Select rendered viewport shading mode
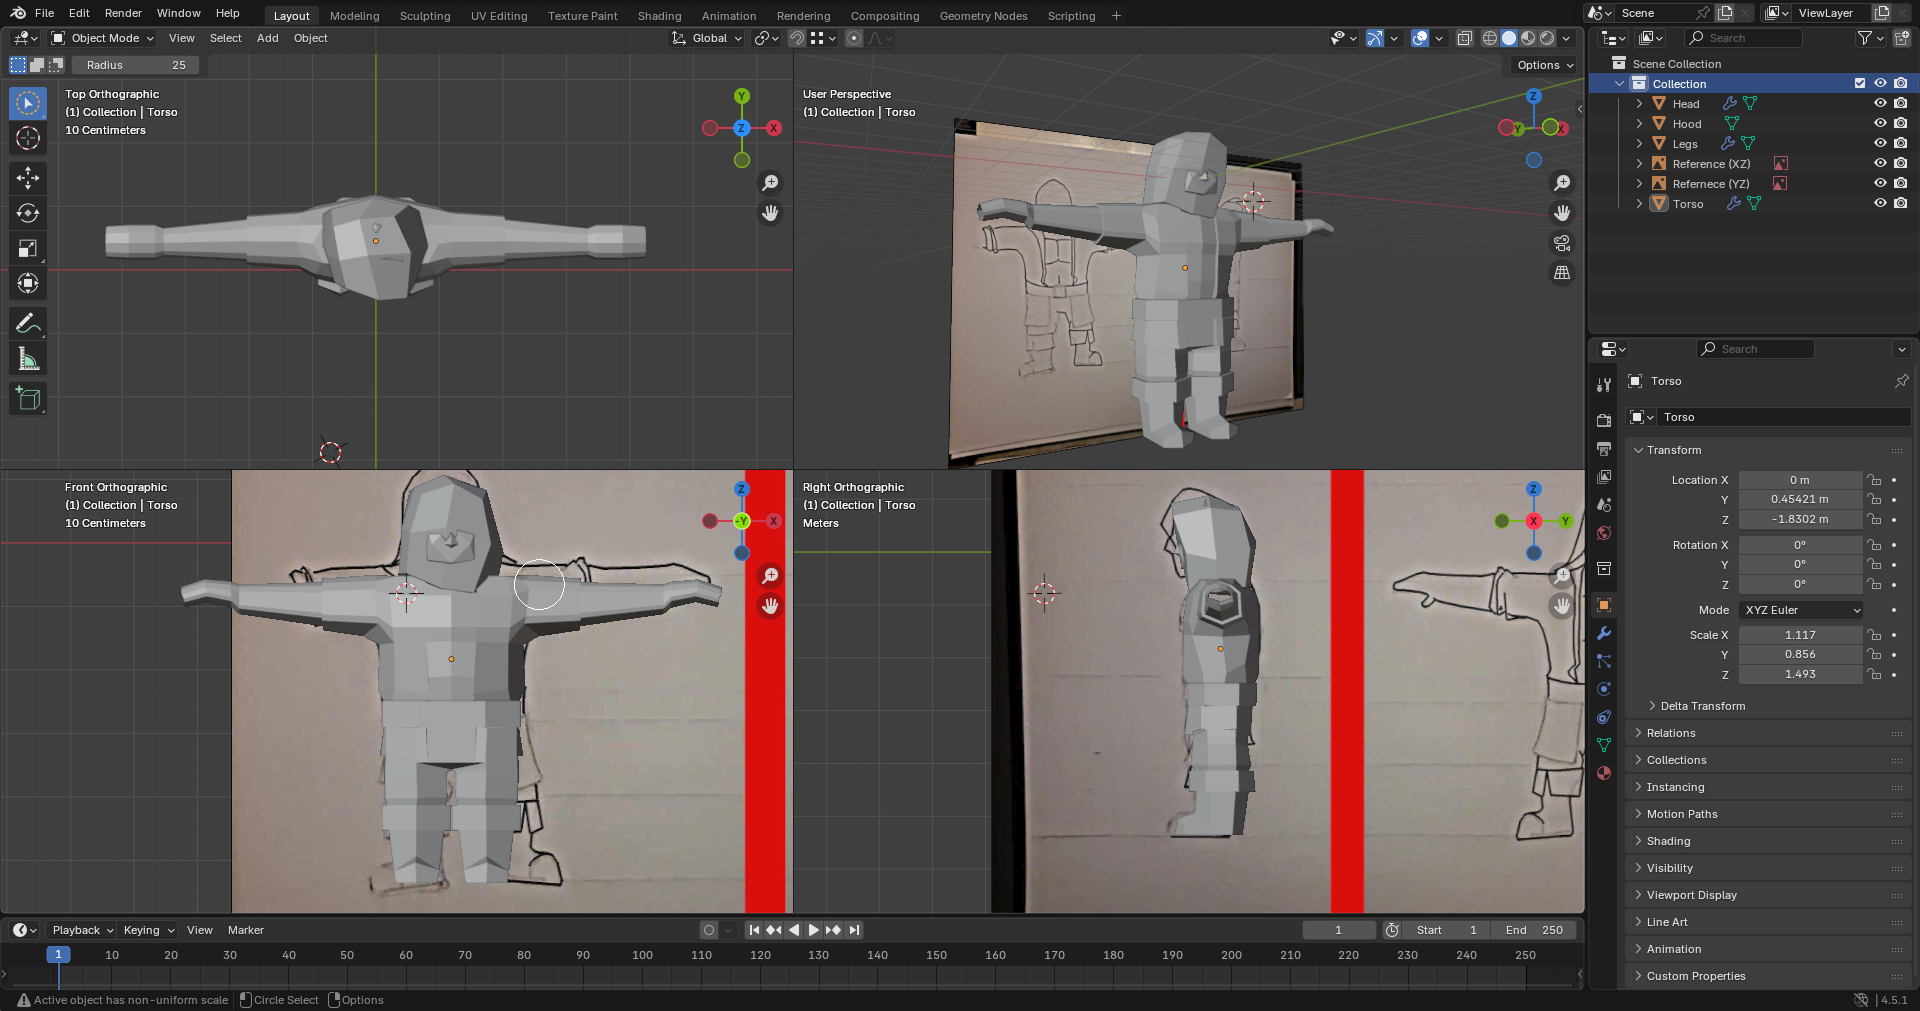This screenshot has height=1011, width=1920. [1547, 38]
